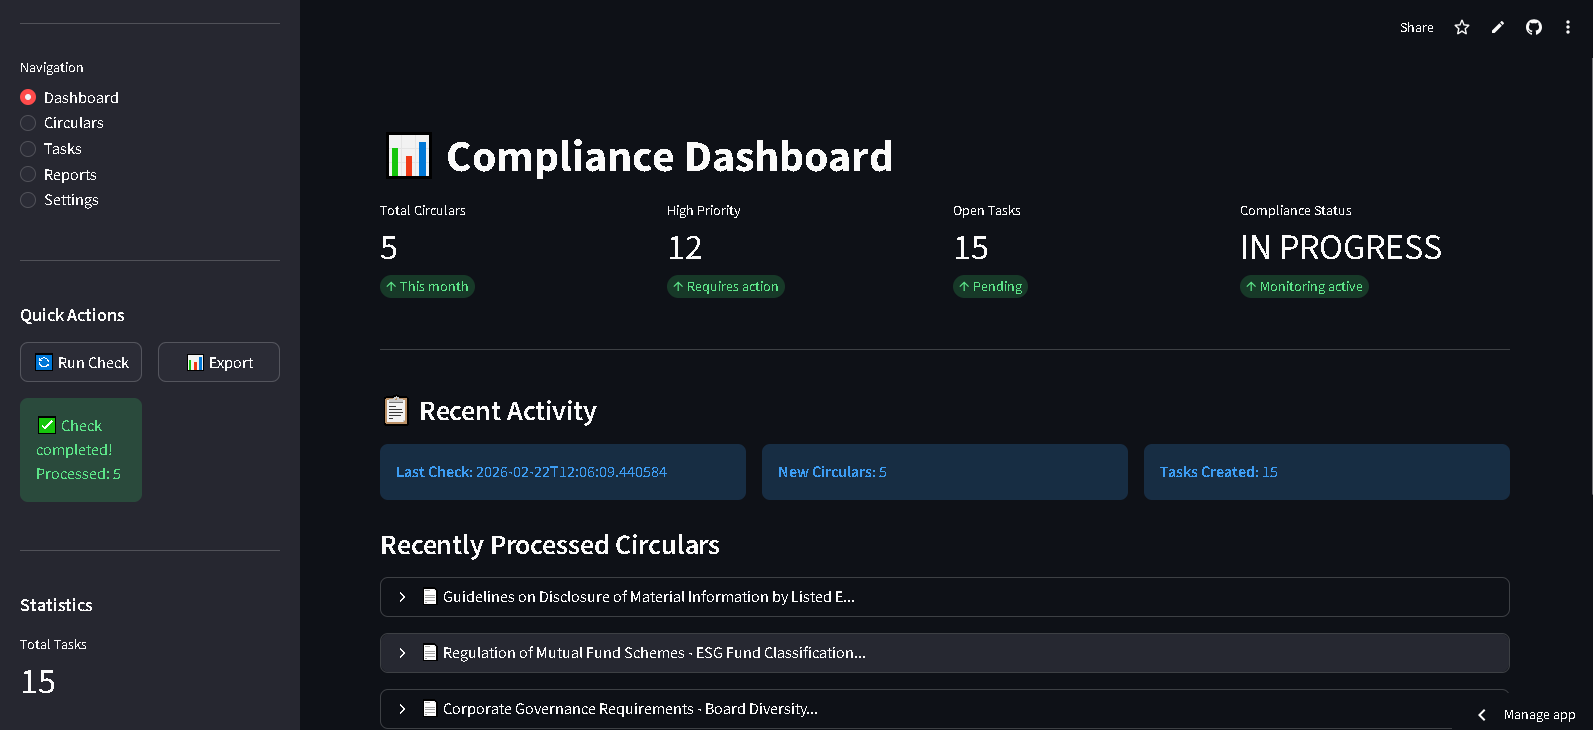Click the document icon on Guidelines circular
The width and height of the screenshot is (1593, 730).
coord(430,597)
